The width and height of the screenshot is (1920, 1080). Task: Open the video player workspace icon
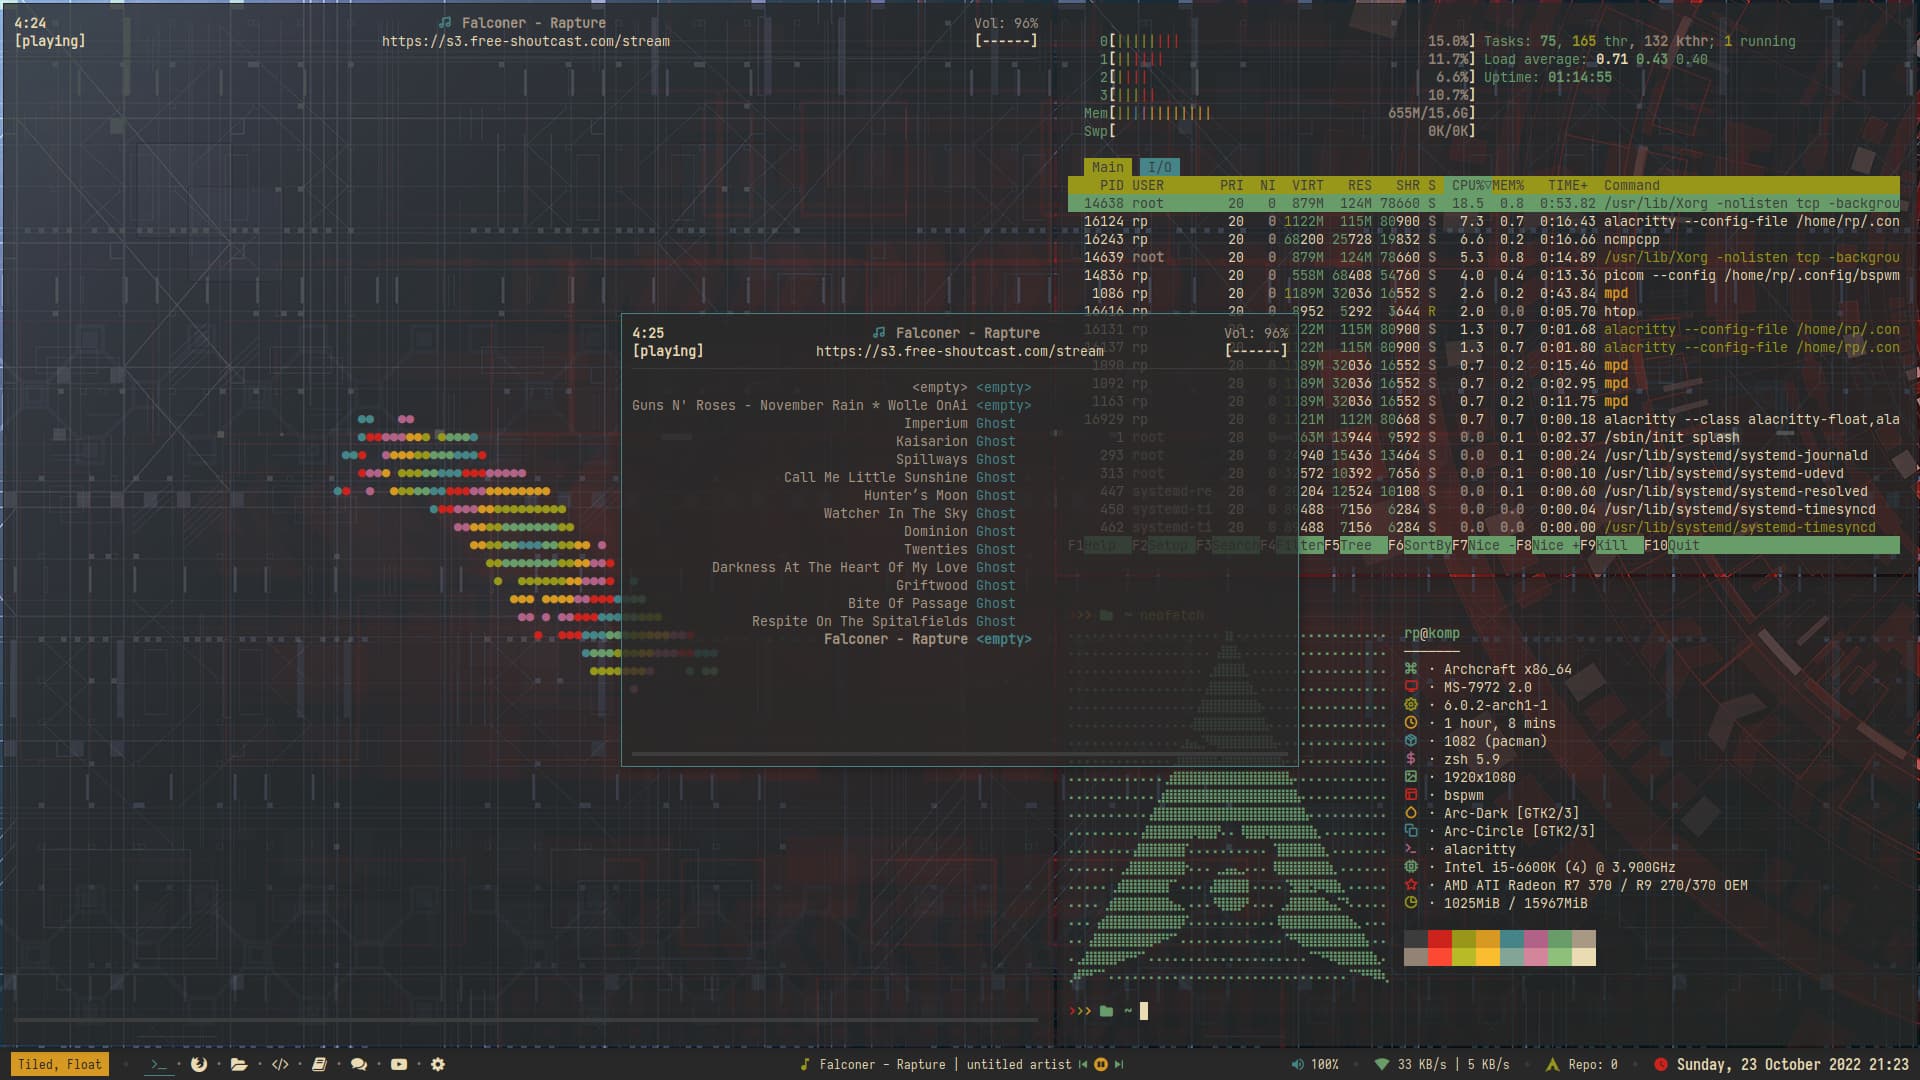[x=399, y=1064]
